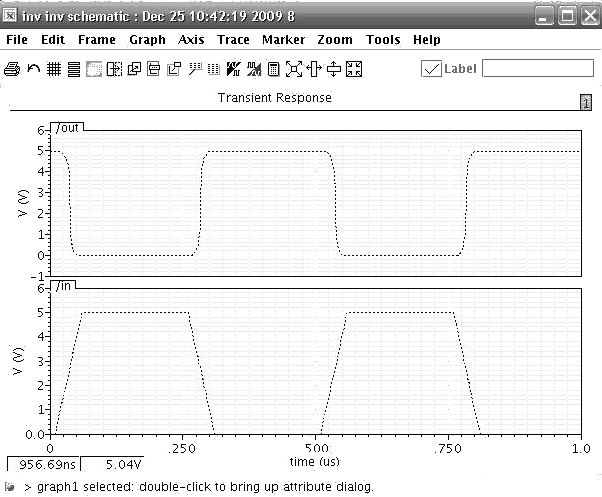Click the 1.0 tick label on time axis
602x497 pixels.
click(581, 449)
